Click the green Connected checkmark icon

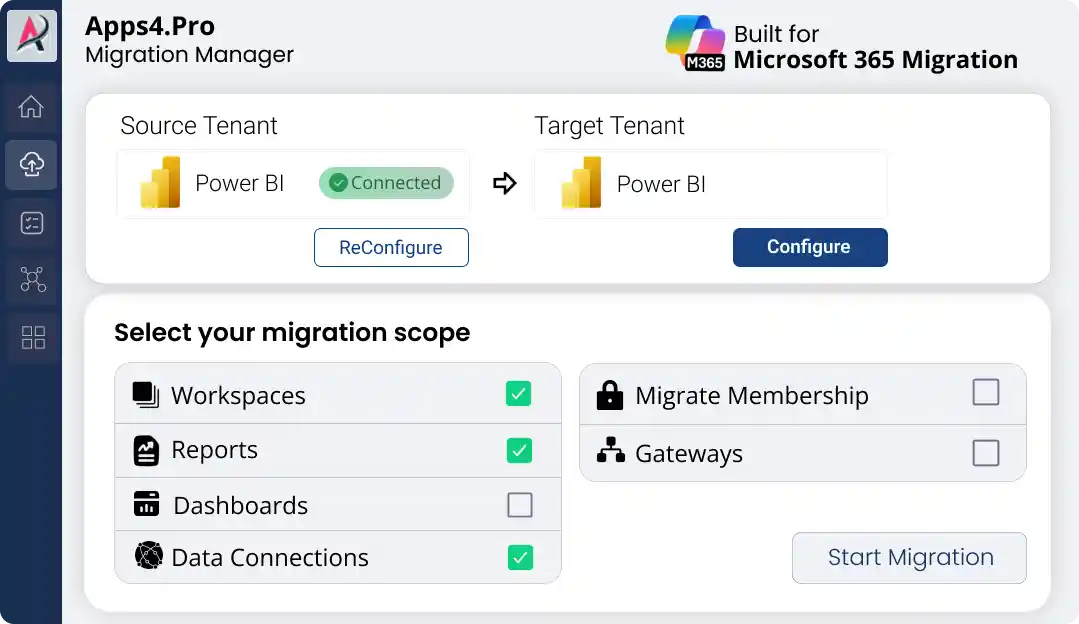(338, 183)
